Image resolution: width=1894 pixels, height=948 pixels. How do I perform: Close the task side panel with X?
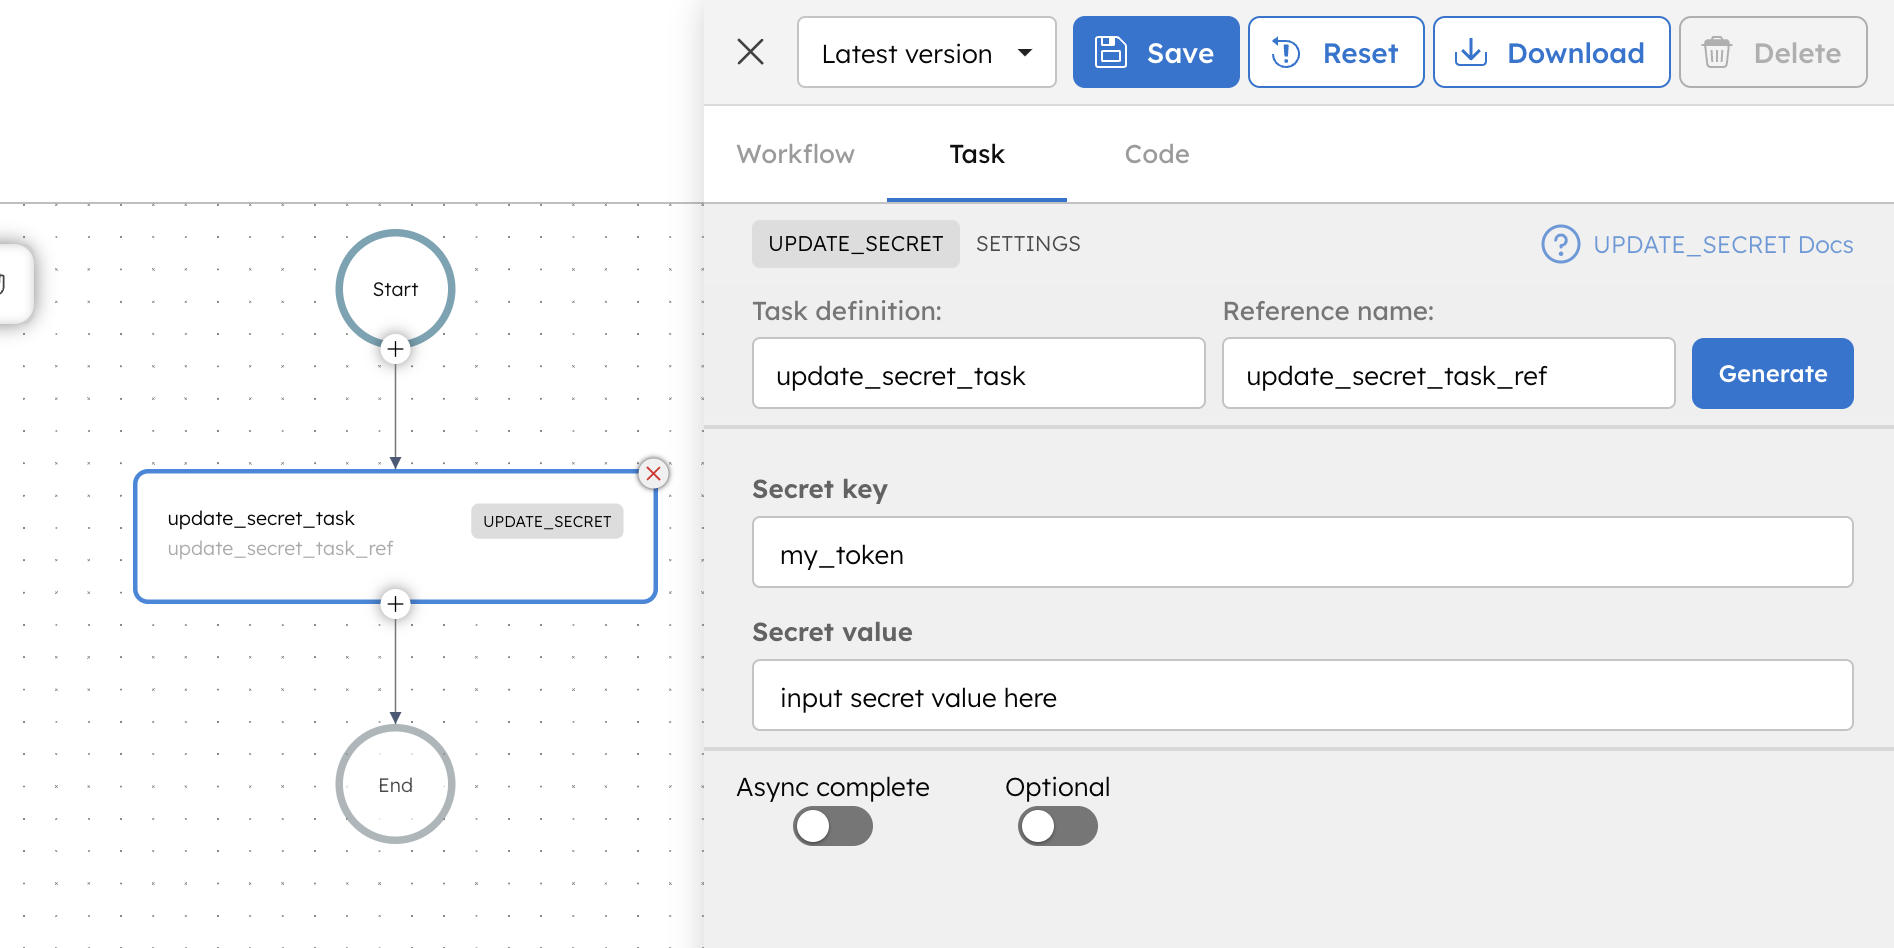750,52
